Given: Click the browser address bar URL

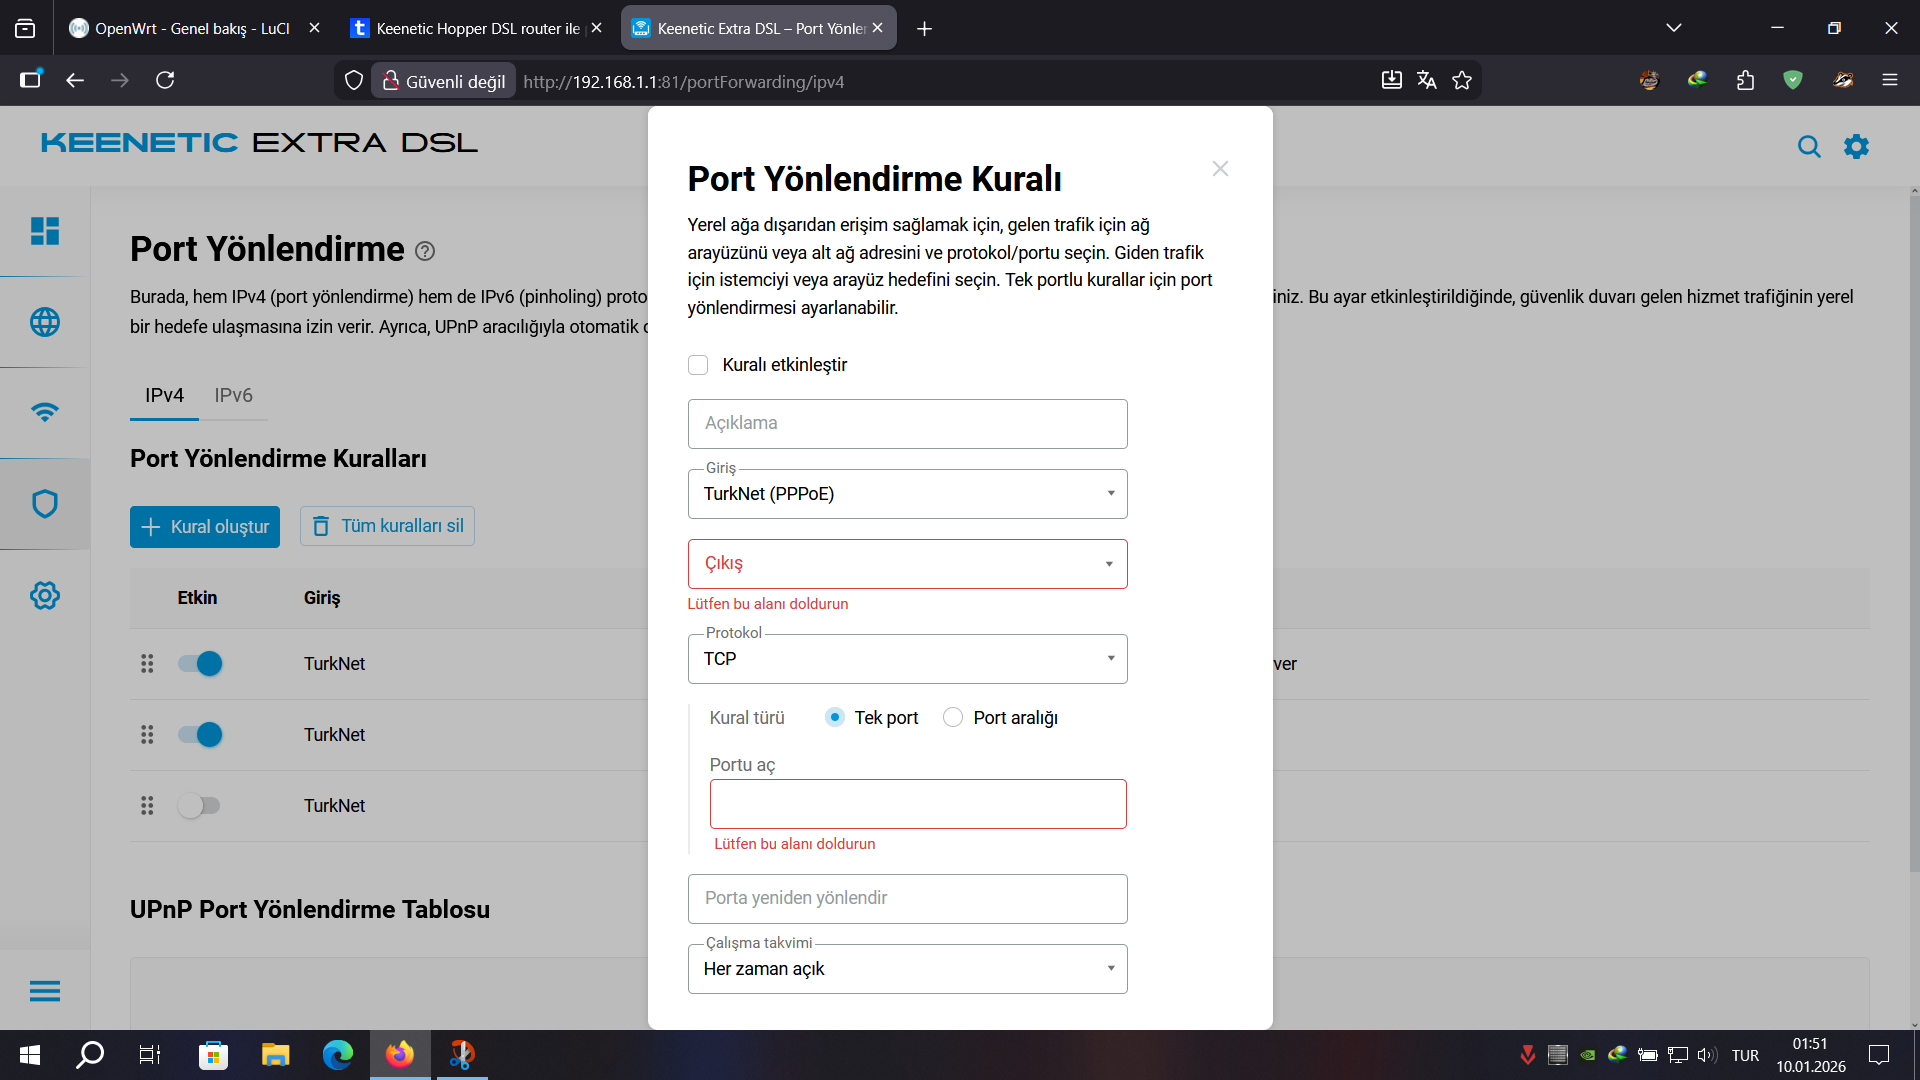Looking at the screenshot, I should click(683, 82).
